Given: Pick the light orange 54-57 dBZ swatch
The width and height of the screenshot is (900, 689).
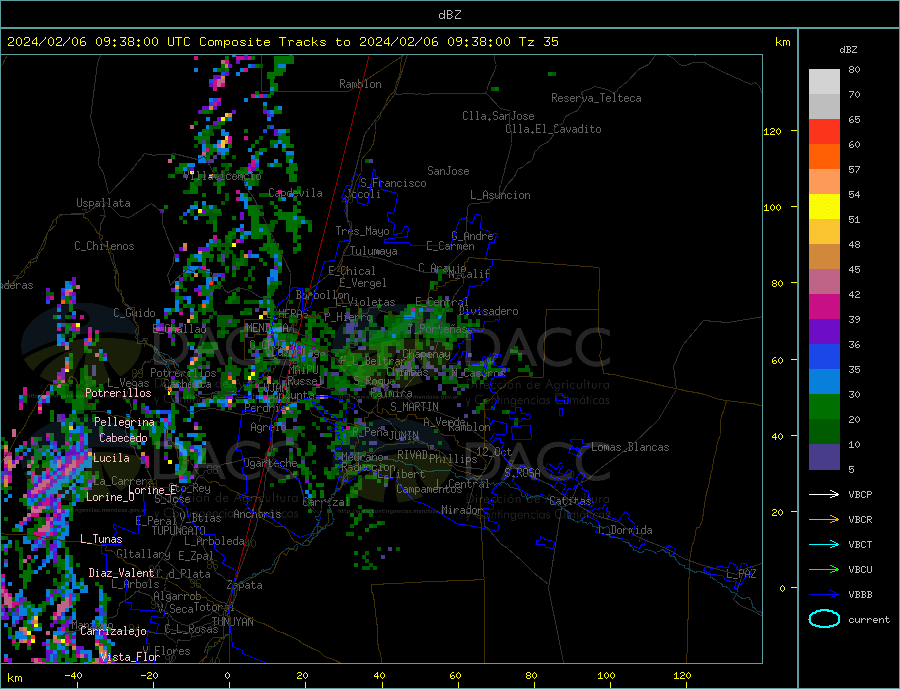Looking at the screenshot, I should pyautogui.click(x=824, y=182).
